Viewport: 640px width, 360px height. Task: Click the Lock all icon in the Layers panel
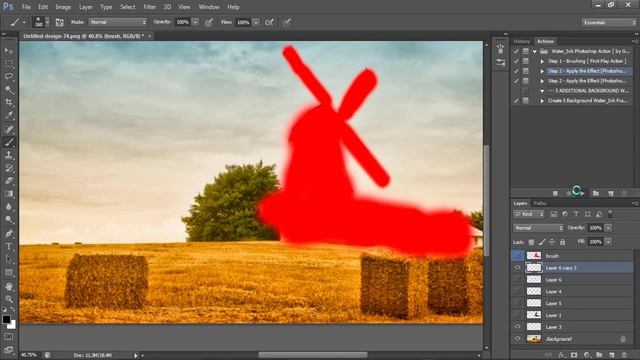pyautogui.click(x=562, y=242)
